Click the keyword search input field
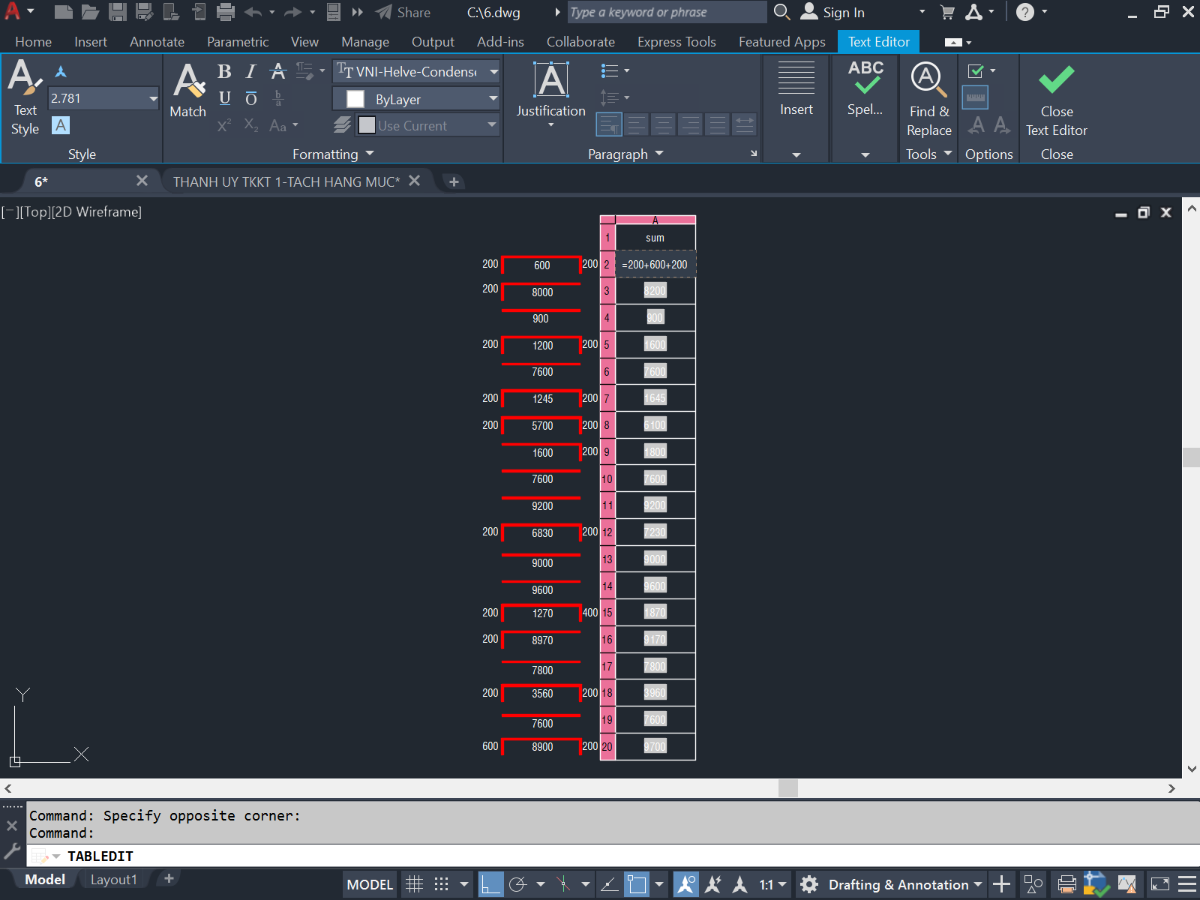The width and height of the screenshot is (1200, 900). pyautogui.click(x=667, y=12)
